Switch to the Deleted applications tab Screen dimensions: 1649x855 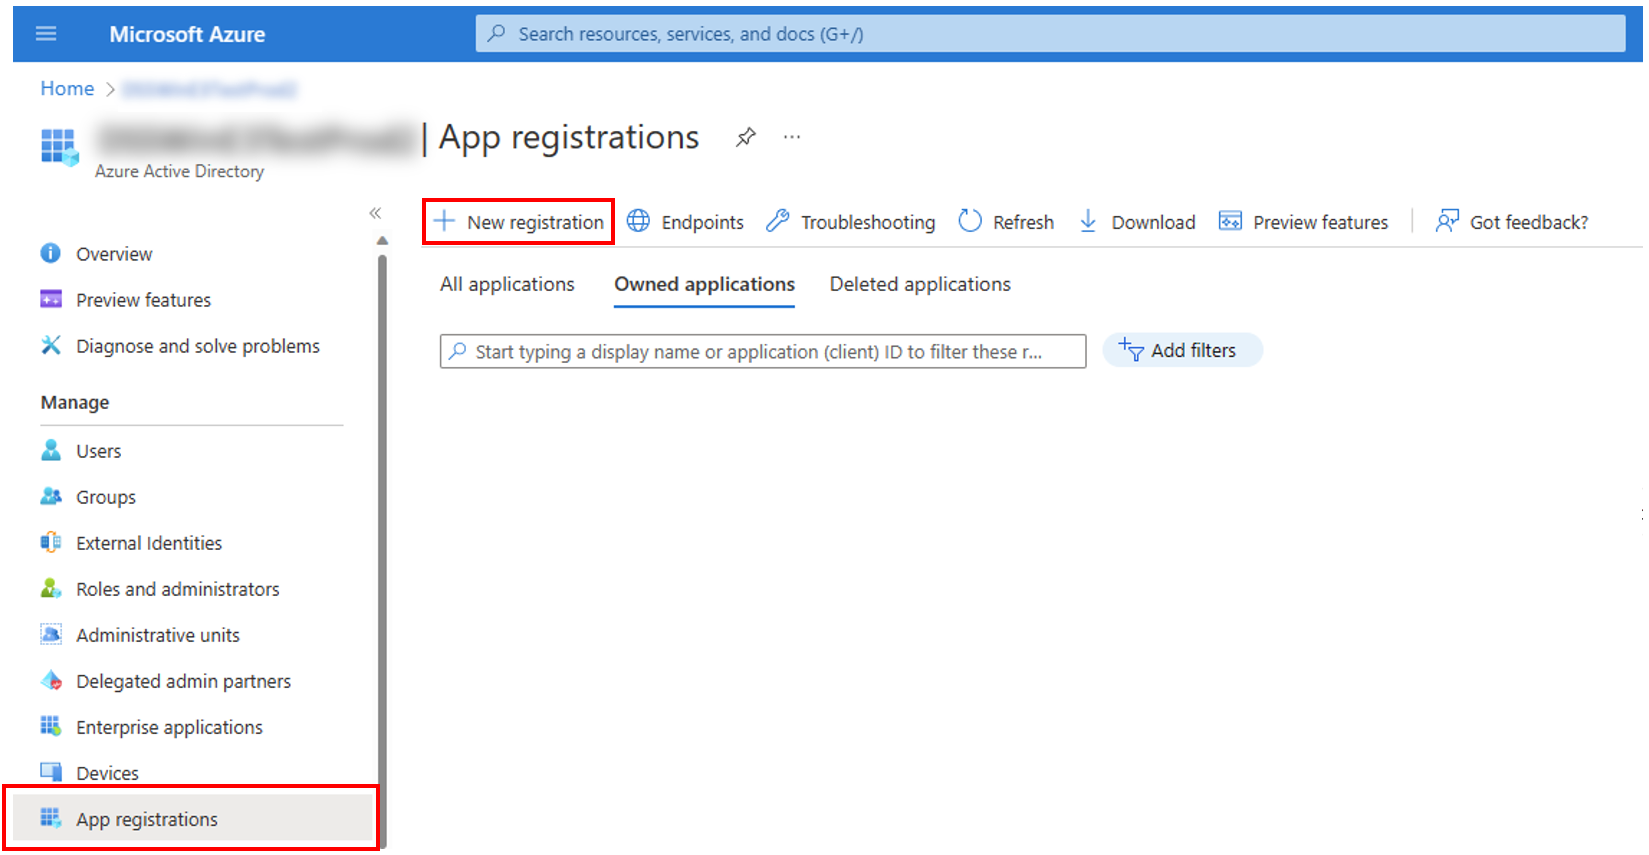coord(920,284)
